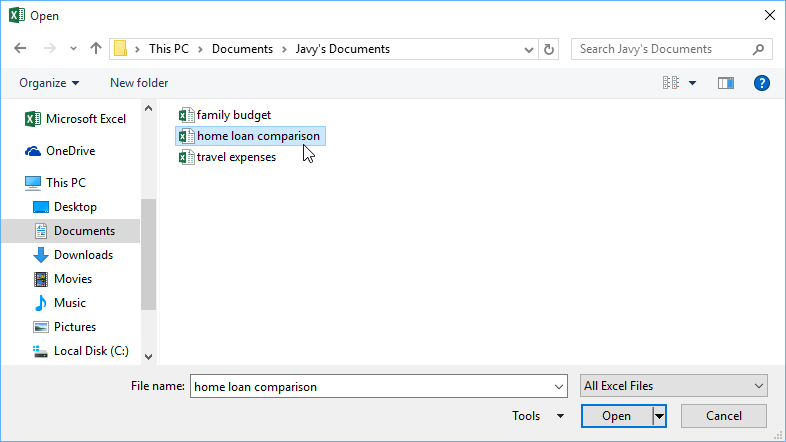Click the family budget Excel file icon
The height and width of the screenshot is (442, 786).
tap(186, 115)
